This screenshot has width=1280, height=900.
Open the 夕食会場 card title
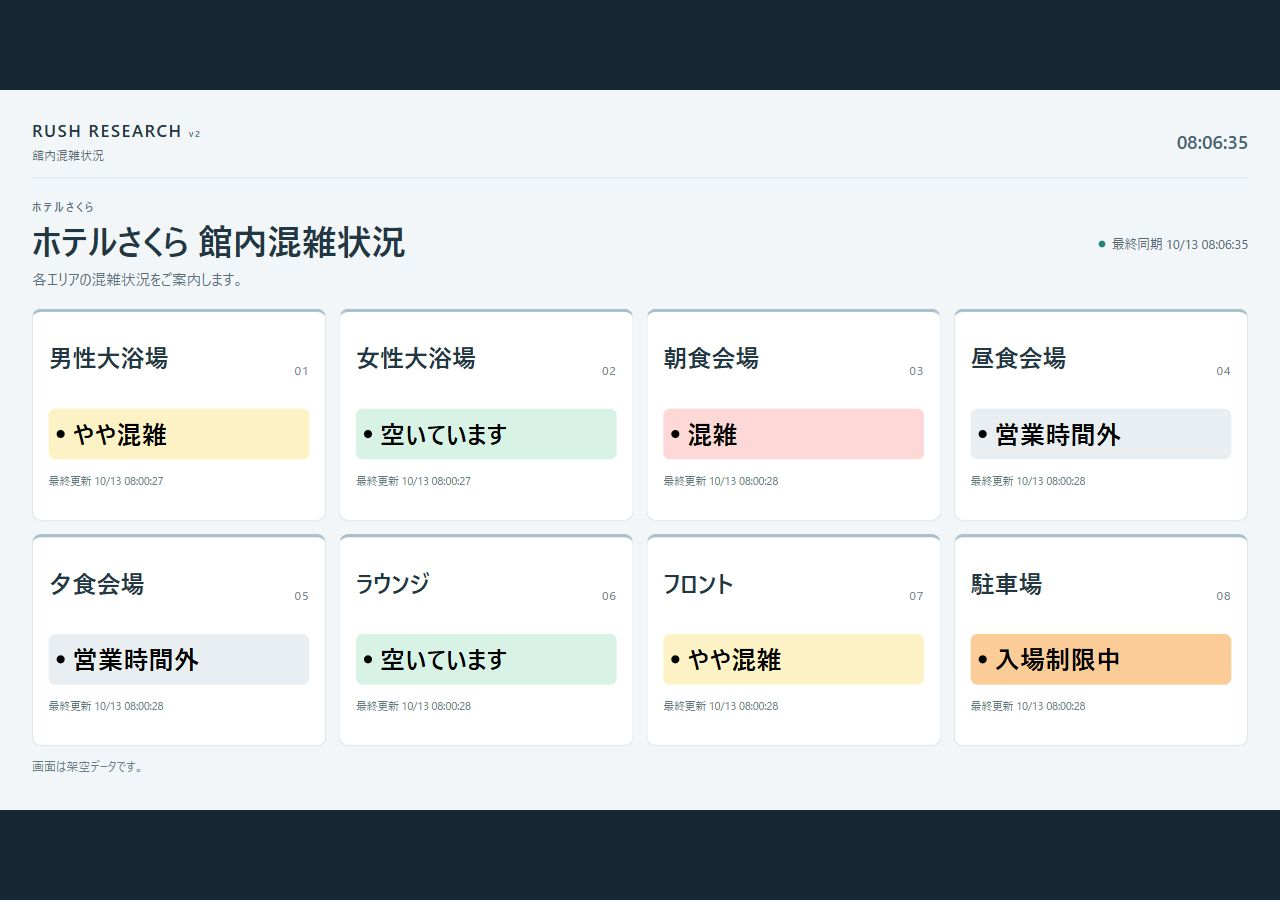(x=97, y=583)
